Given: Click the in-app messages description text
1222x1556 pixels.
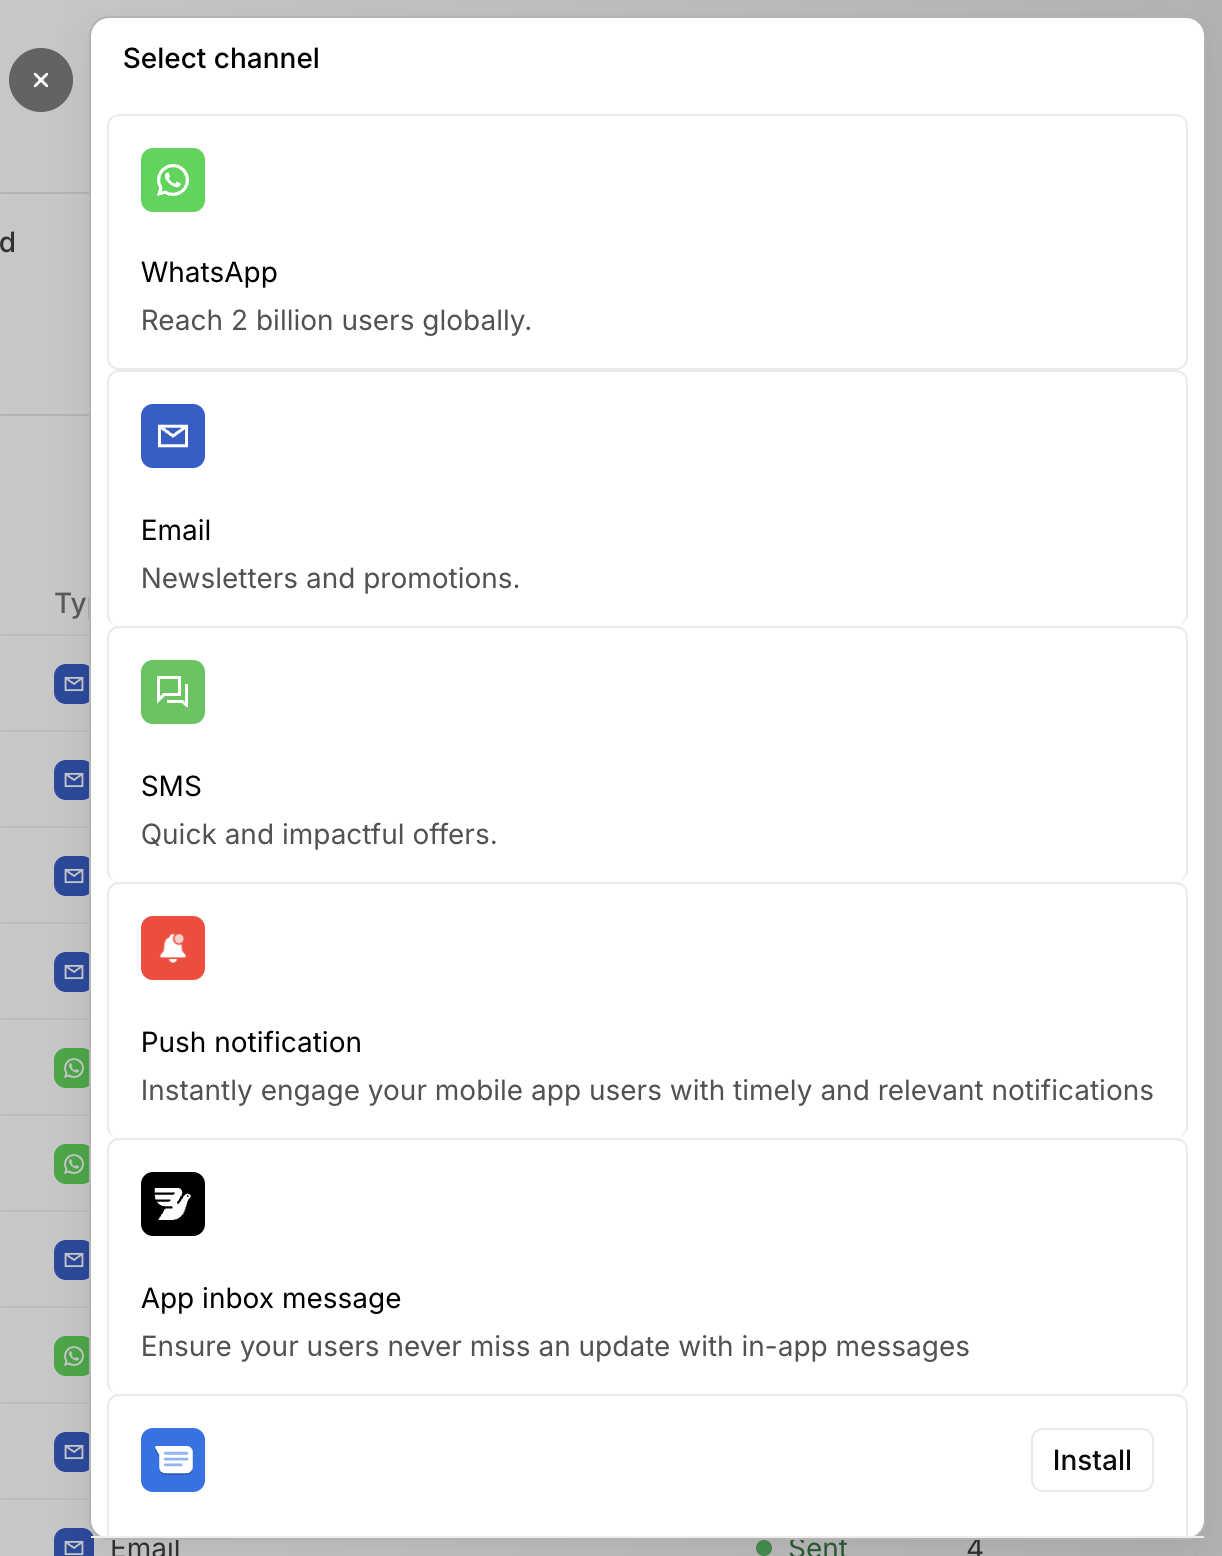Looking at the screenshot, I should (555, 1346).
